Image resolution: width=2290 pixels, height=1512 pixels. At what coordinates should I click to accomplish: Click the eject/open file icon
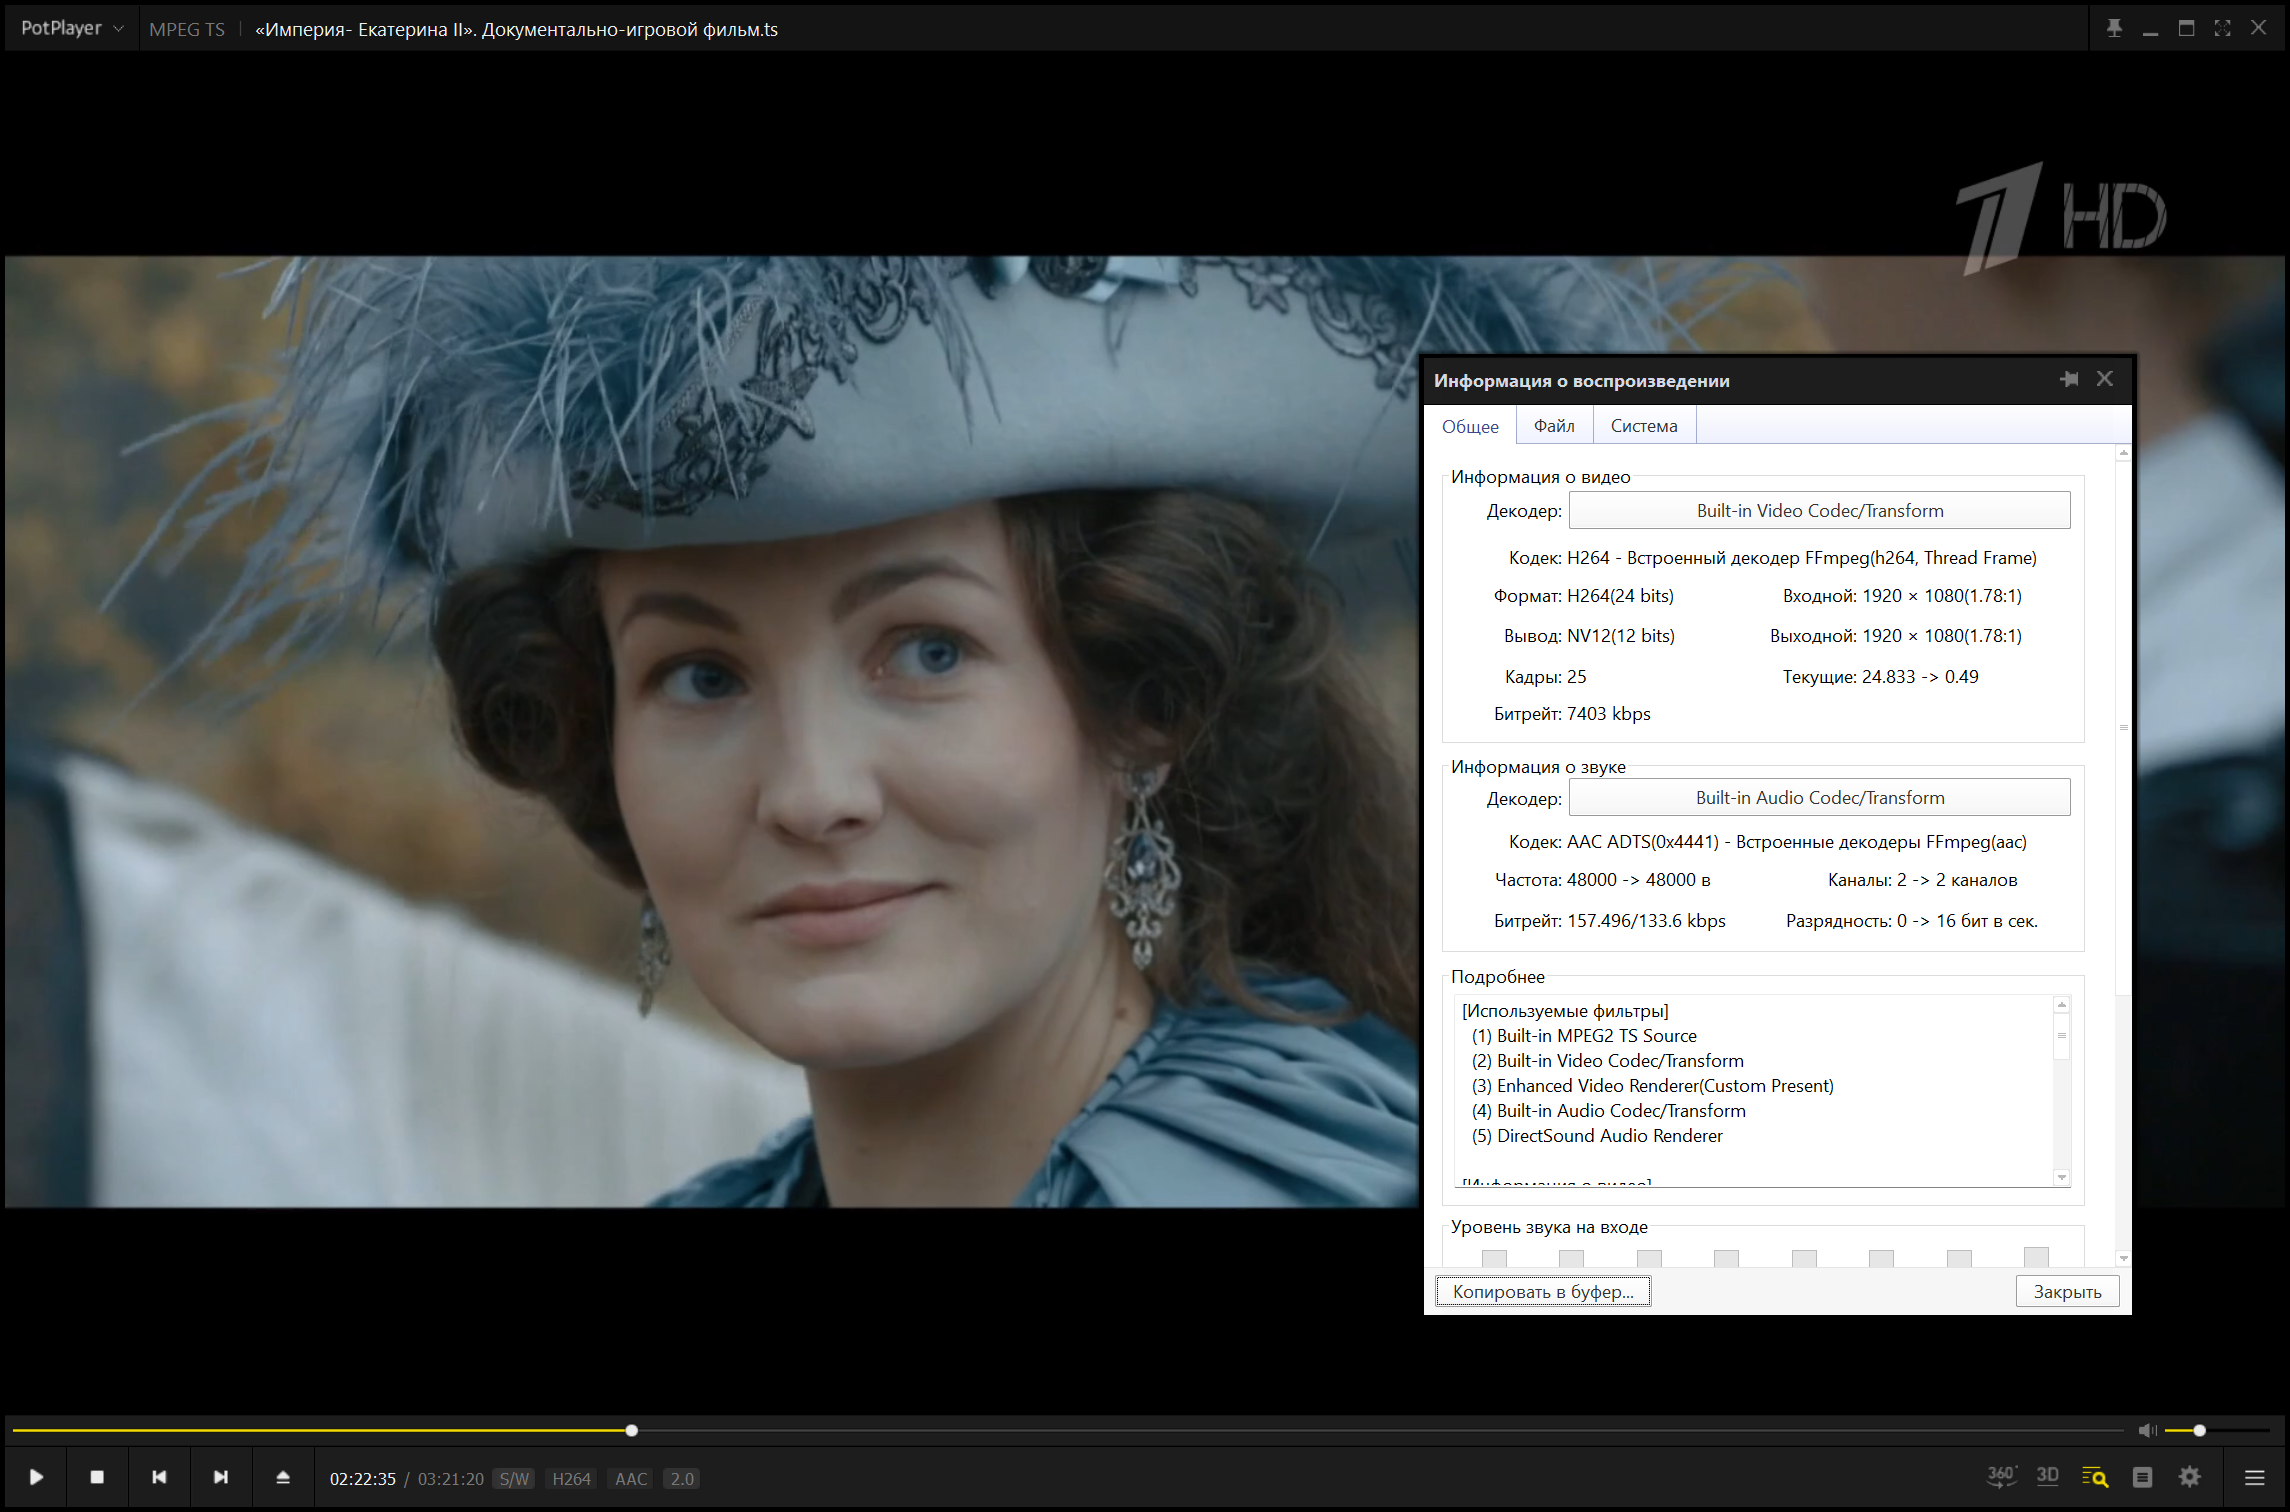pyautogui.click(x=283, y=1477)
